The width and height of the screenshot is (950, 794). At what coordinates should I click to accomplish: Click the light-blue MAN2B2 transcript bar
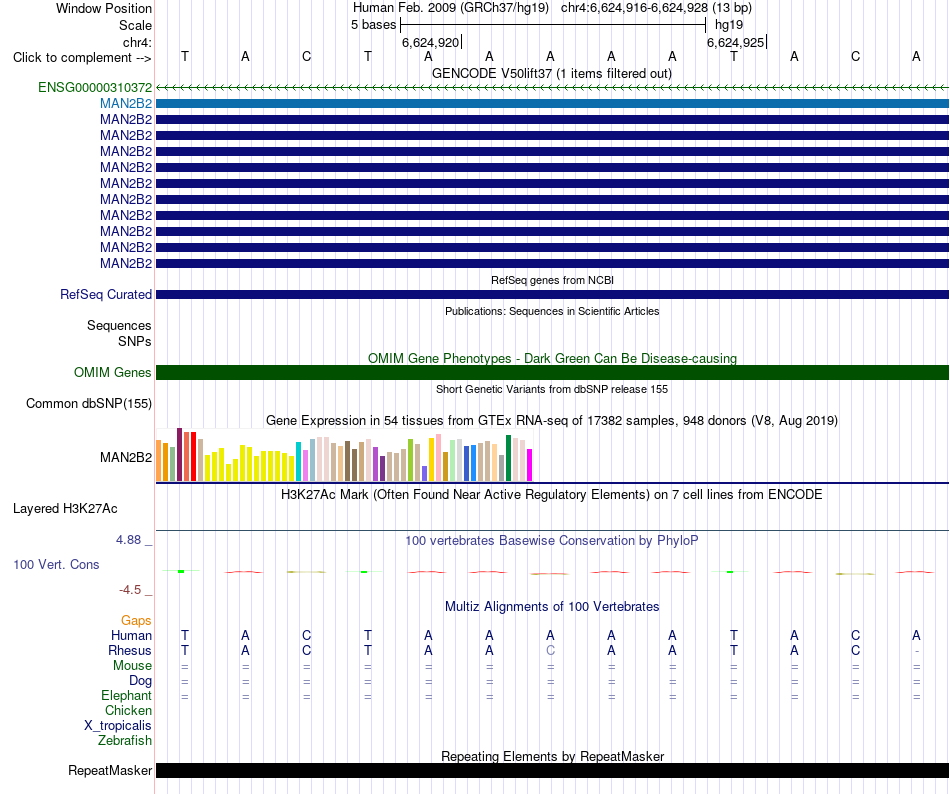(552, 104)
